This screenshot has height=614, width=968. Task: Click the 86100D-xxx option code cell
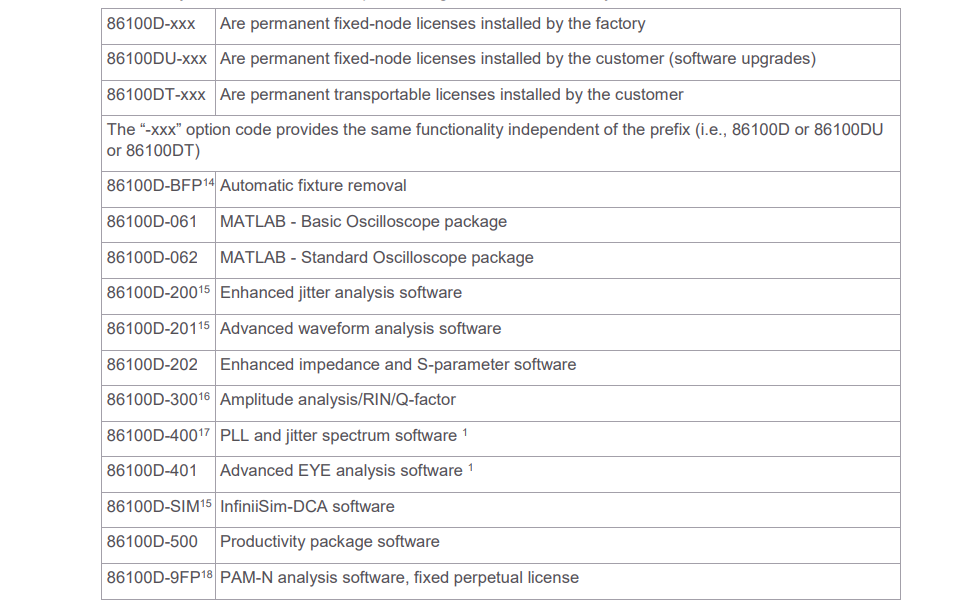pos(151,23)
